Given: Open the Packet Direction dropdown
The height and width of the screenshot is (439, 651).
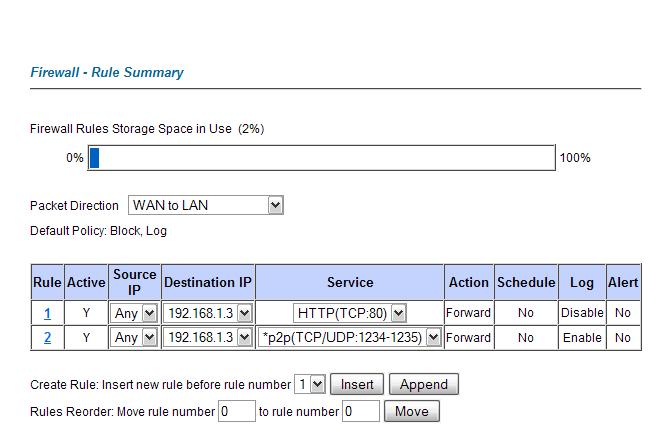Looking at the screenshot, I should (206, 205).
